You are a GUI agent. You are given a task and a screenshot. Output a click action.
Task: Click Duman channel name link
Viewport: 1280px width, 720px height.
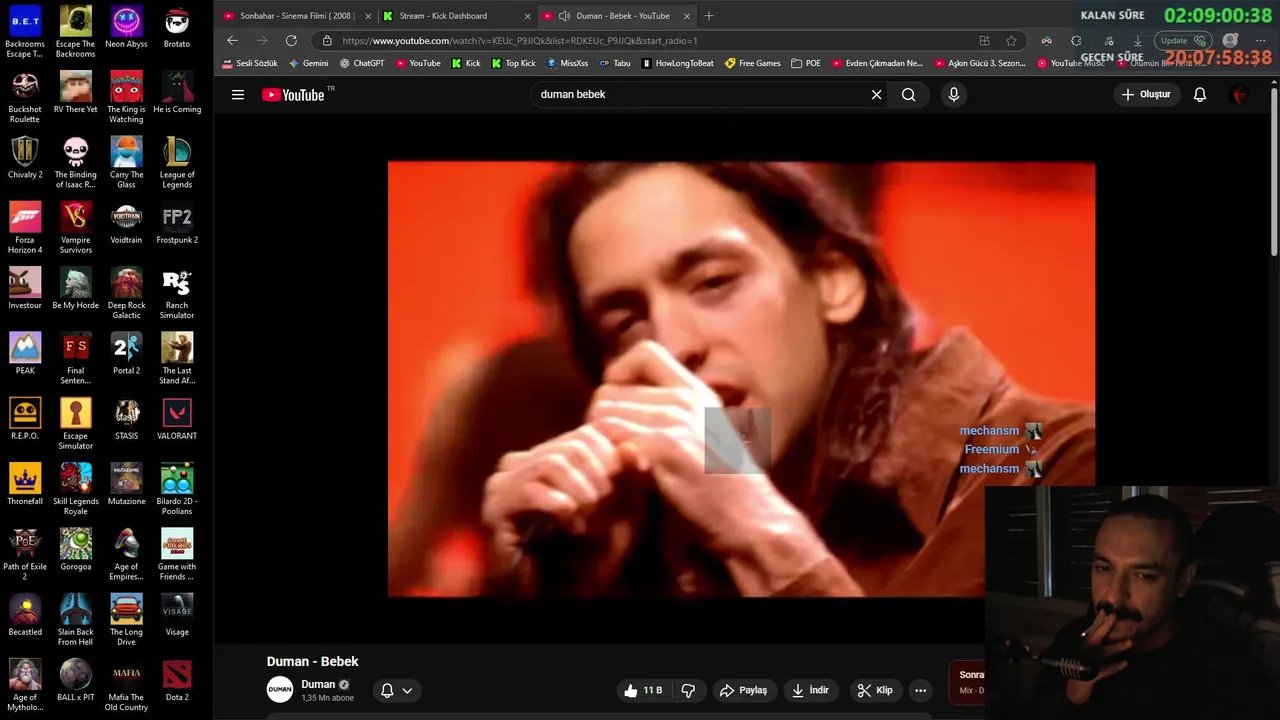[318, 685]
